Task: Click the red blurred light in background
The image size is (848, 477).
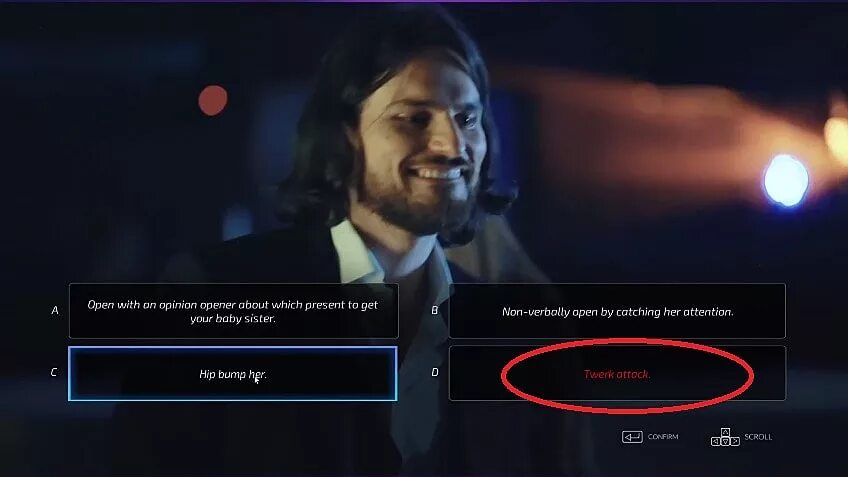Action: [x=213, y=101]
